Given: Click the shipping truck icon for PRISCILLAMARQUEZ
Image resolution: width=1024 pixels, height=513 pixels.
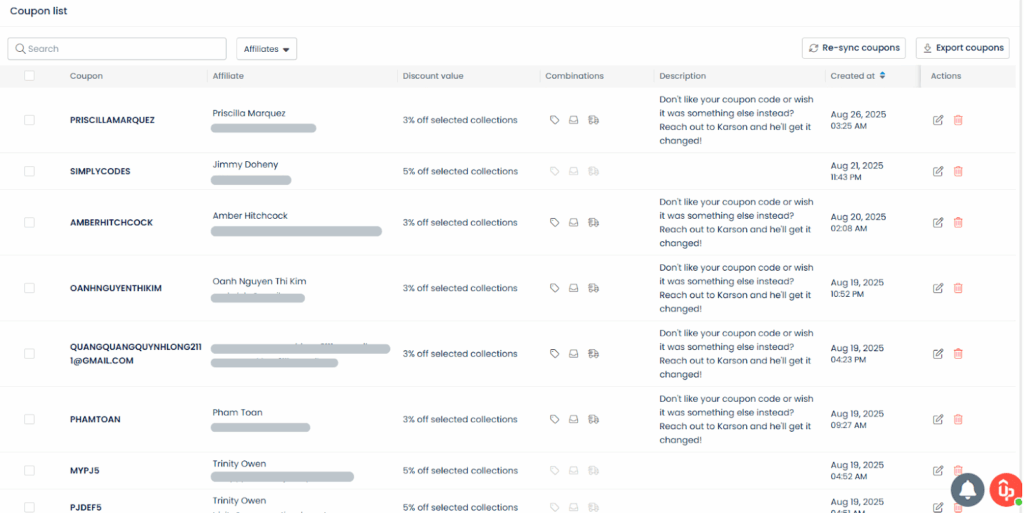Looking at the screenshot, I should click(x=593, y=120).
